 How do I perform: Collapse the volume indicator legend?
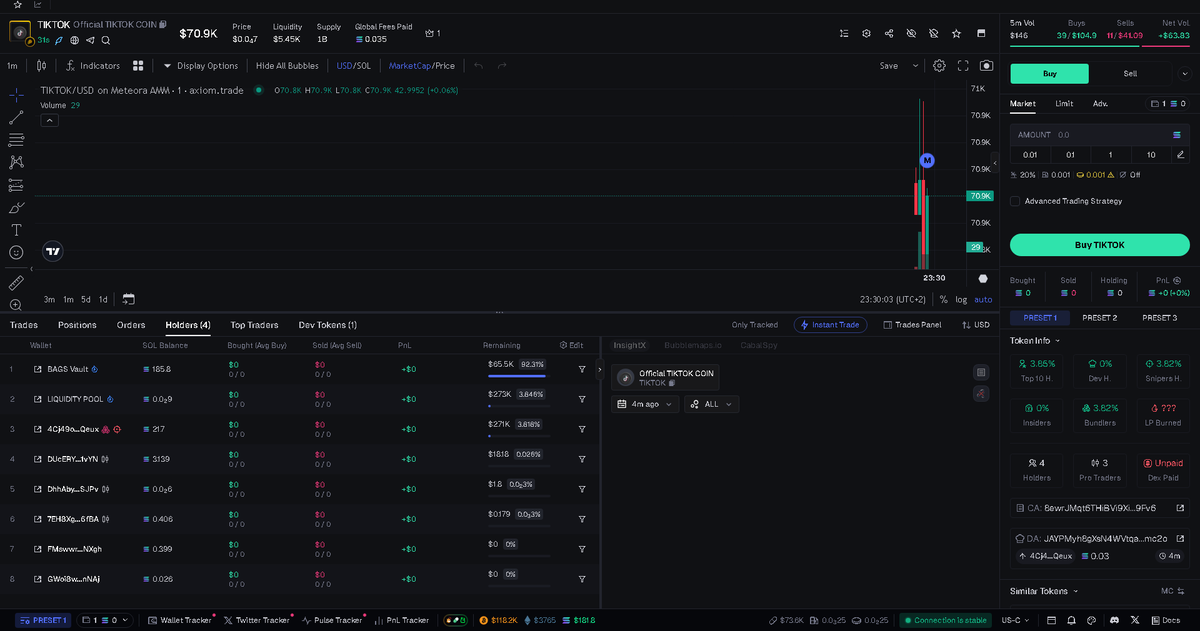click(x=49, y=120)
